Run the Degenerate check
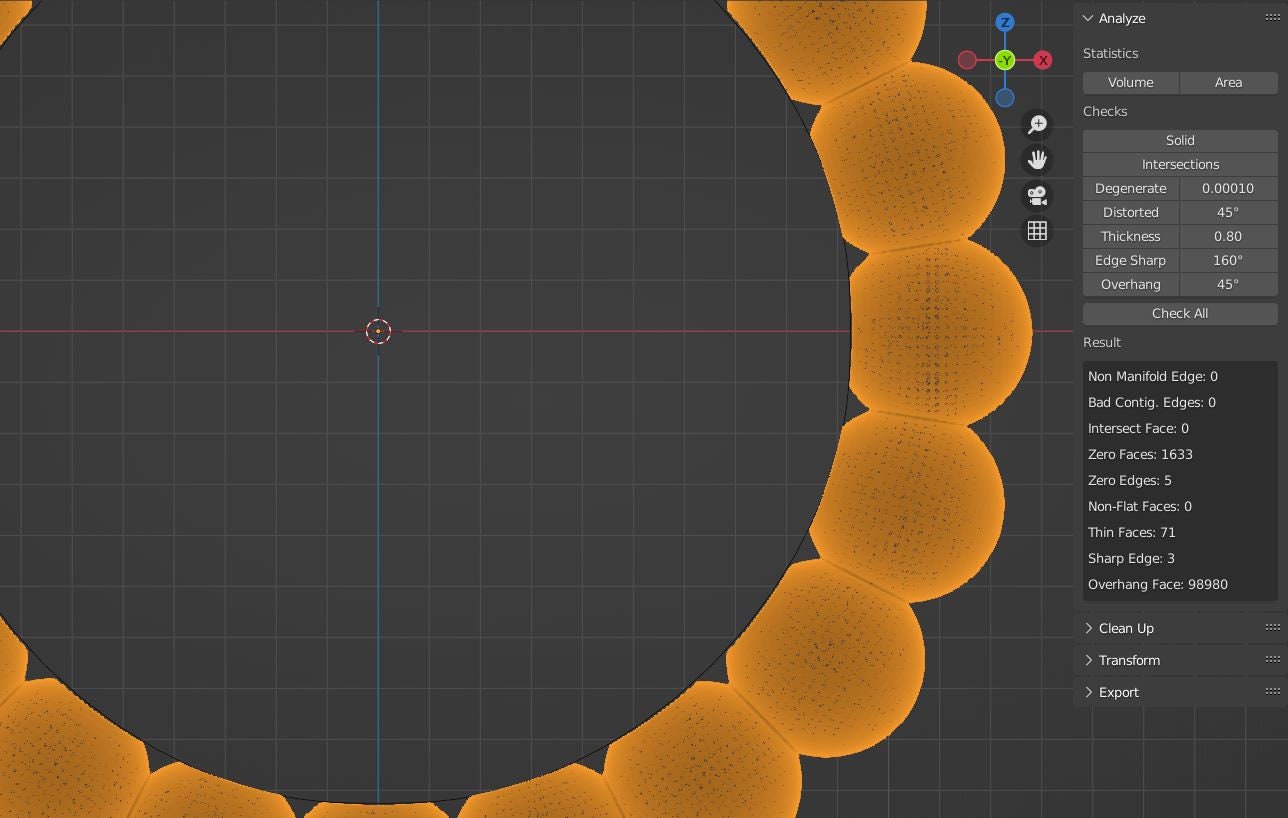Screen dimensions: 1288x818 pos(1131,188)
